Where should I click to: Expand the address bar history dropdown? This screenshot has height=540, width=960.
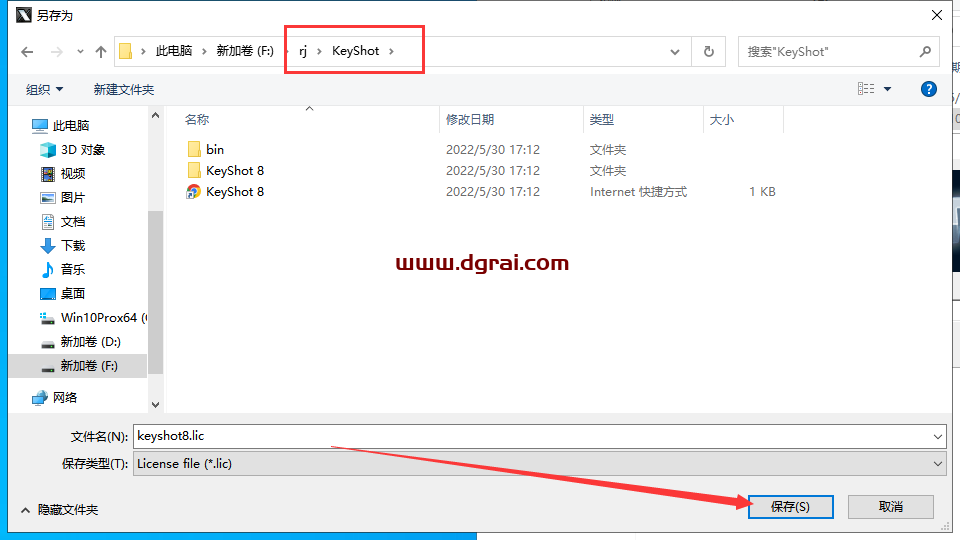pos(676,51)
